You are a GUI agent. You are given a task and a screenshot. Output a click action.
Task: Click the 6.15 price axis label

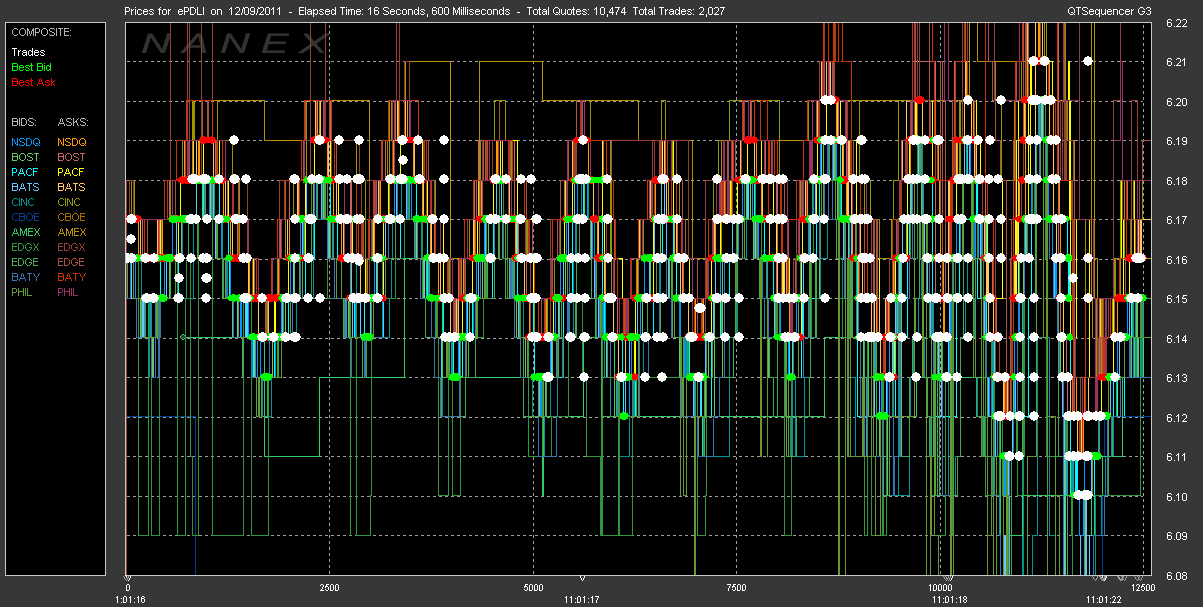point(1175,299)
